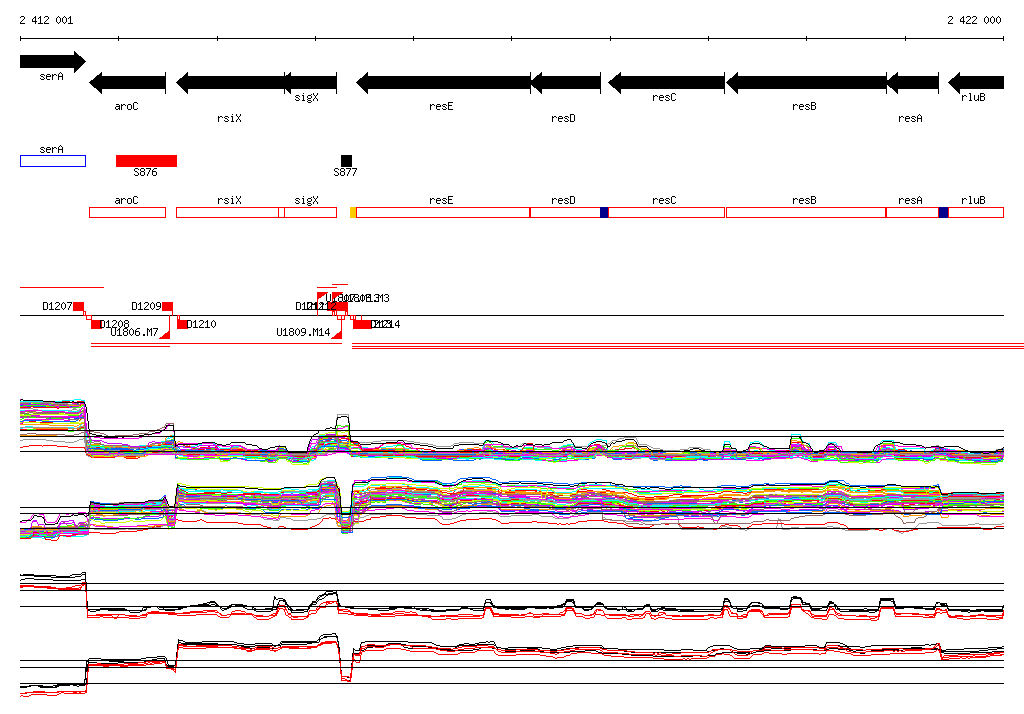Click the D1207 label text
Image resolution: width=1024 pixels, height=714 pixels.
pyautogui.click(x=57, y=306)
